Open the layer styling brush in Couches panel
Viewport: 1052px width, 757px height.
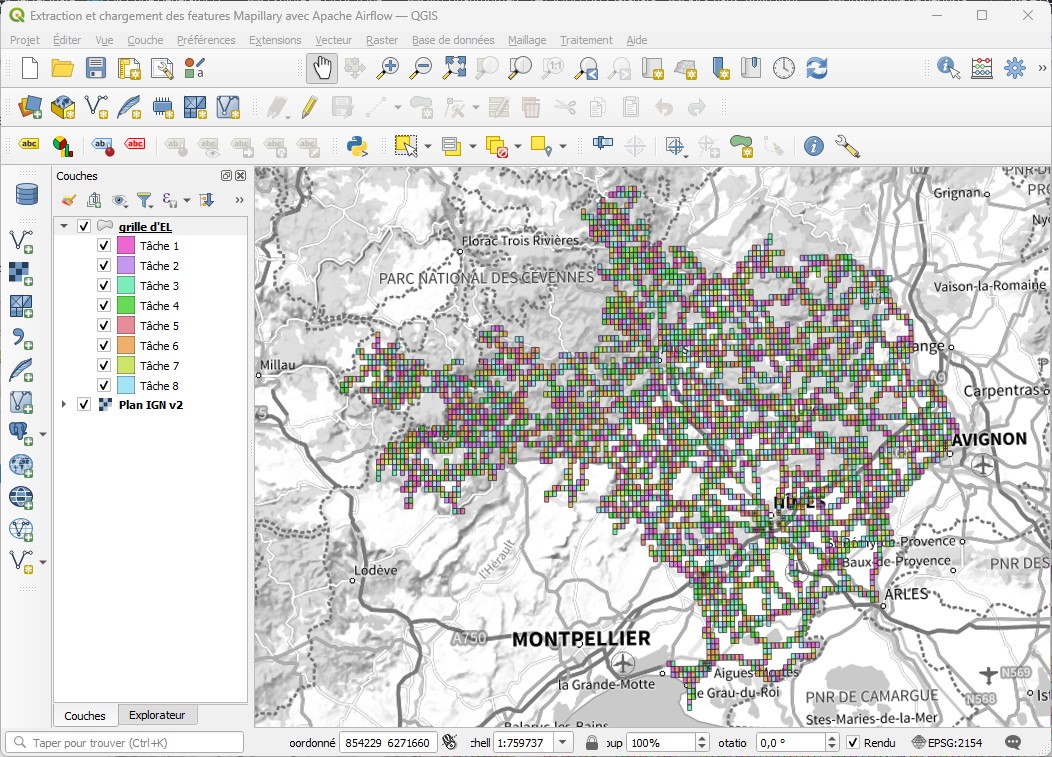pos(68,200)
